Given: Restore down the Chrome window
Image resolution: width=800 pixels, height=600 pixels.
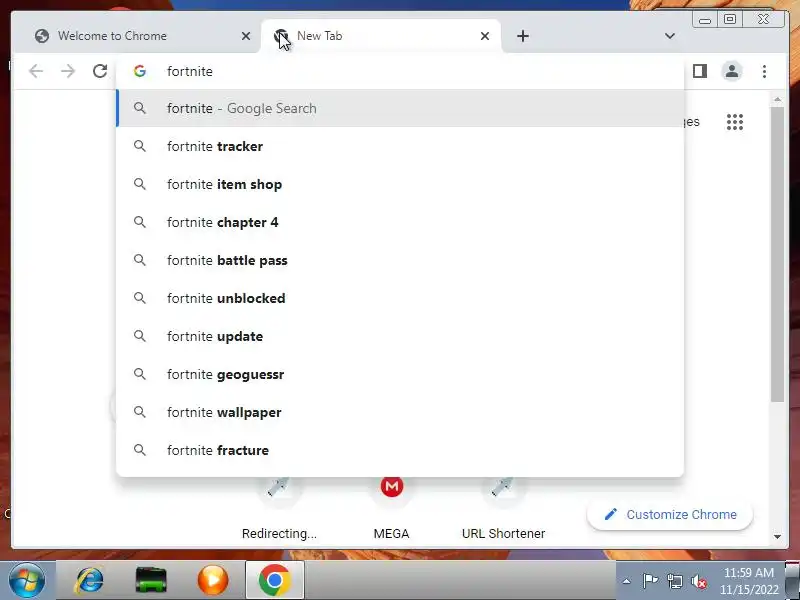Looking at the screenshot, I should (x=730, y=19).
